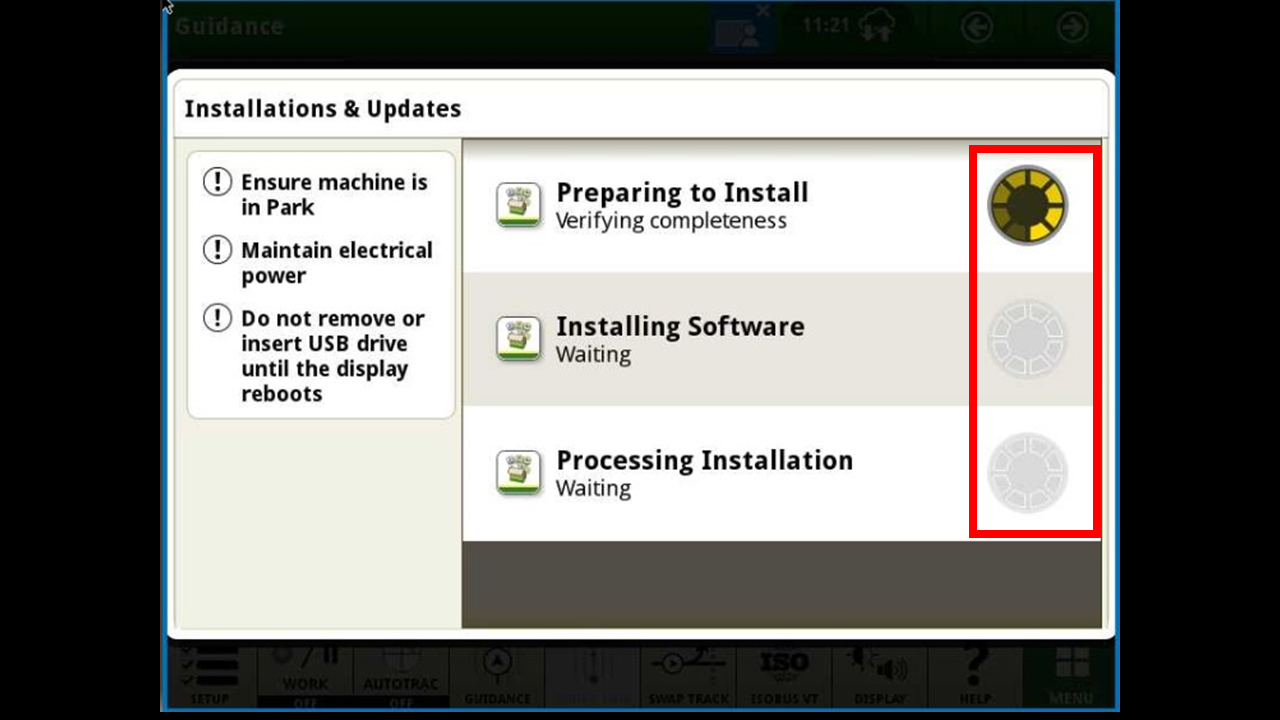Open the ISOBUS VT shortcut

784,677
